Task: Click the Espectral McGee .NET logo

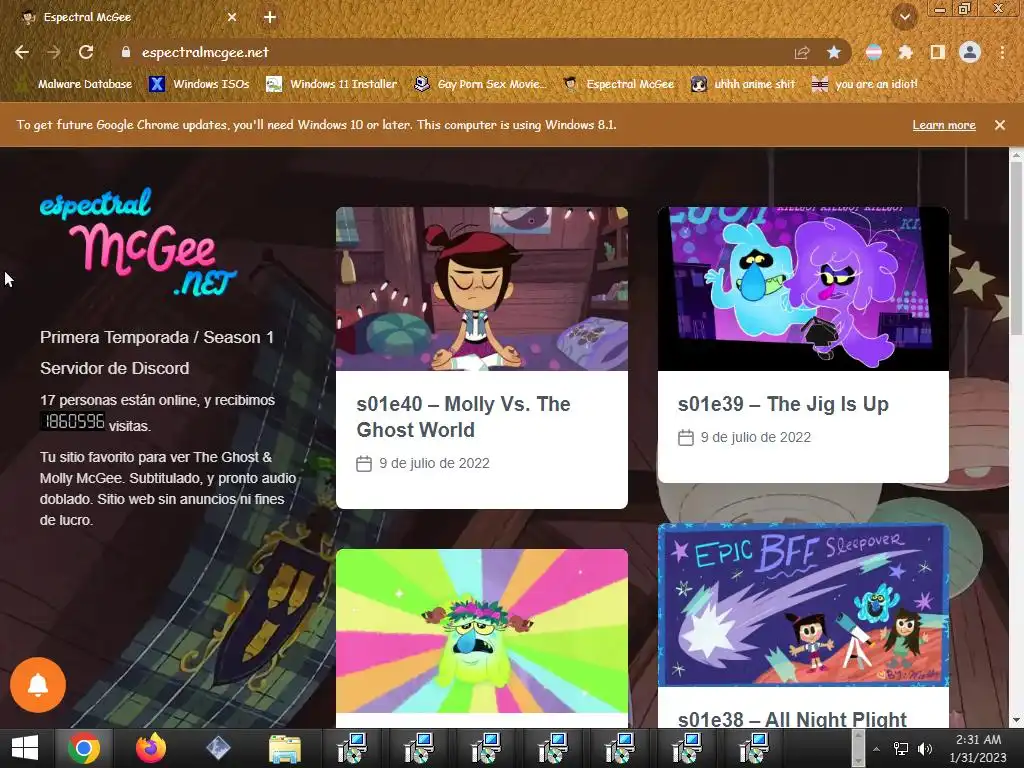Action: [x=138, y=242]
